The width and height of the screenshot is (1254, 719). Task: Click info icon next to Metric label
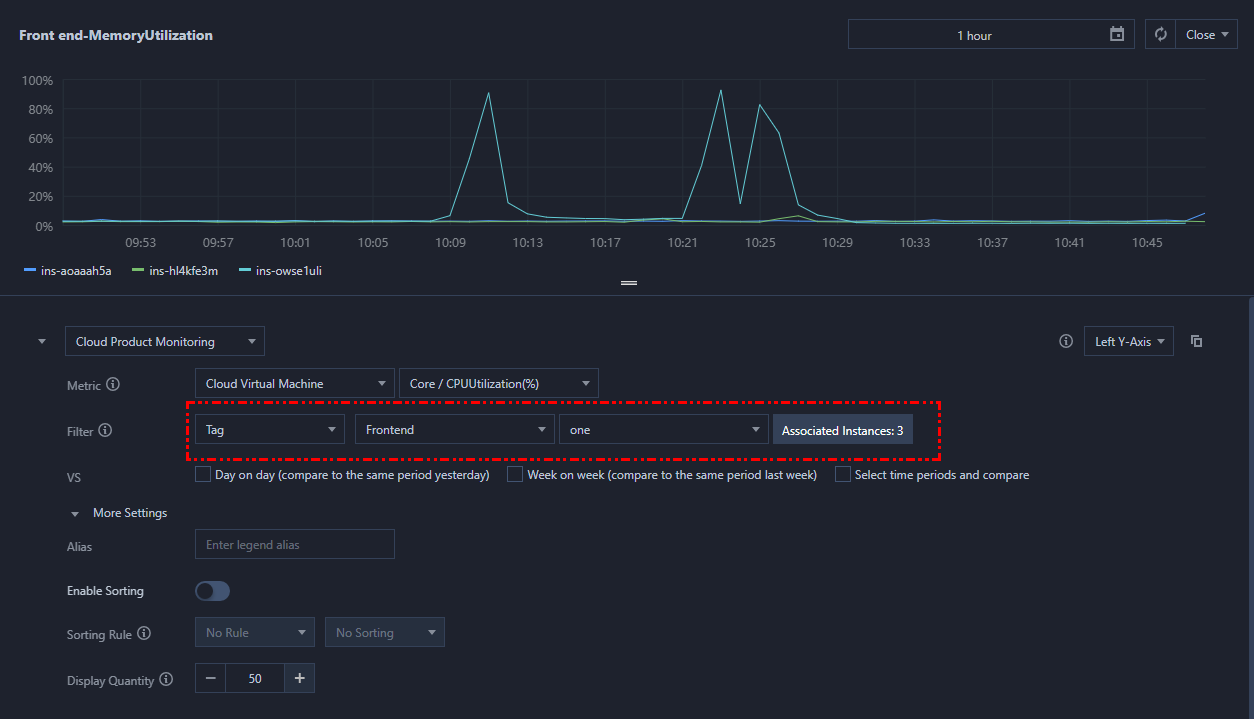click(113, 385)
